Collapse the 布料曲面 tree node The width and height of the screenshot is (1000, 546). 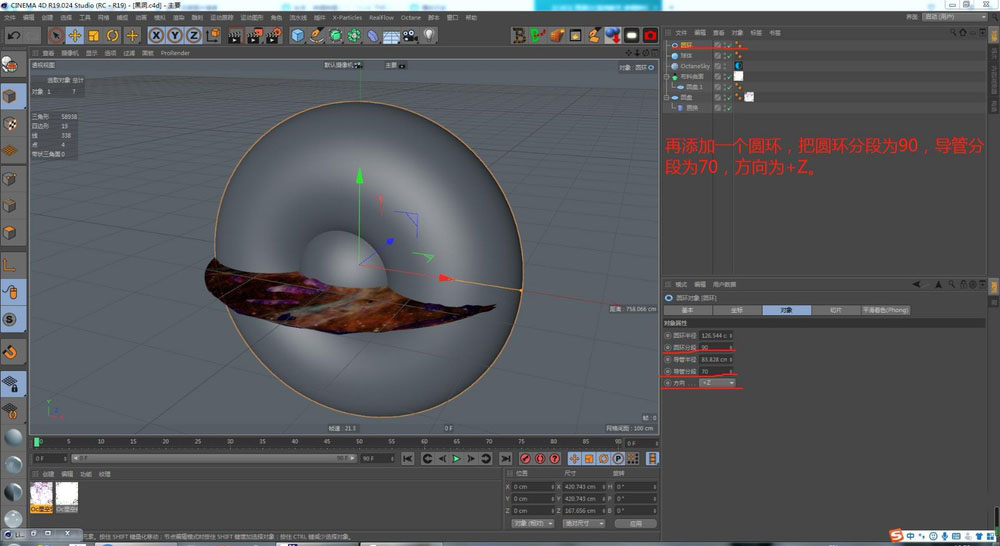667,76
